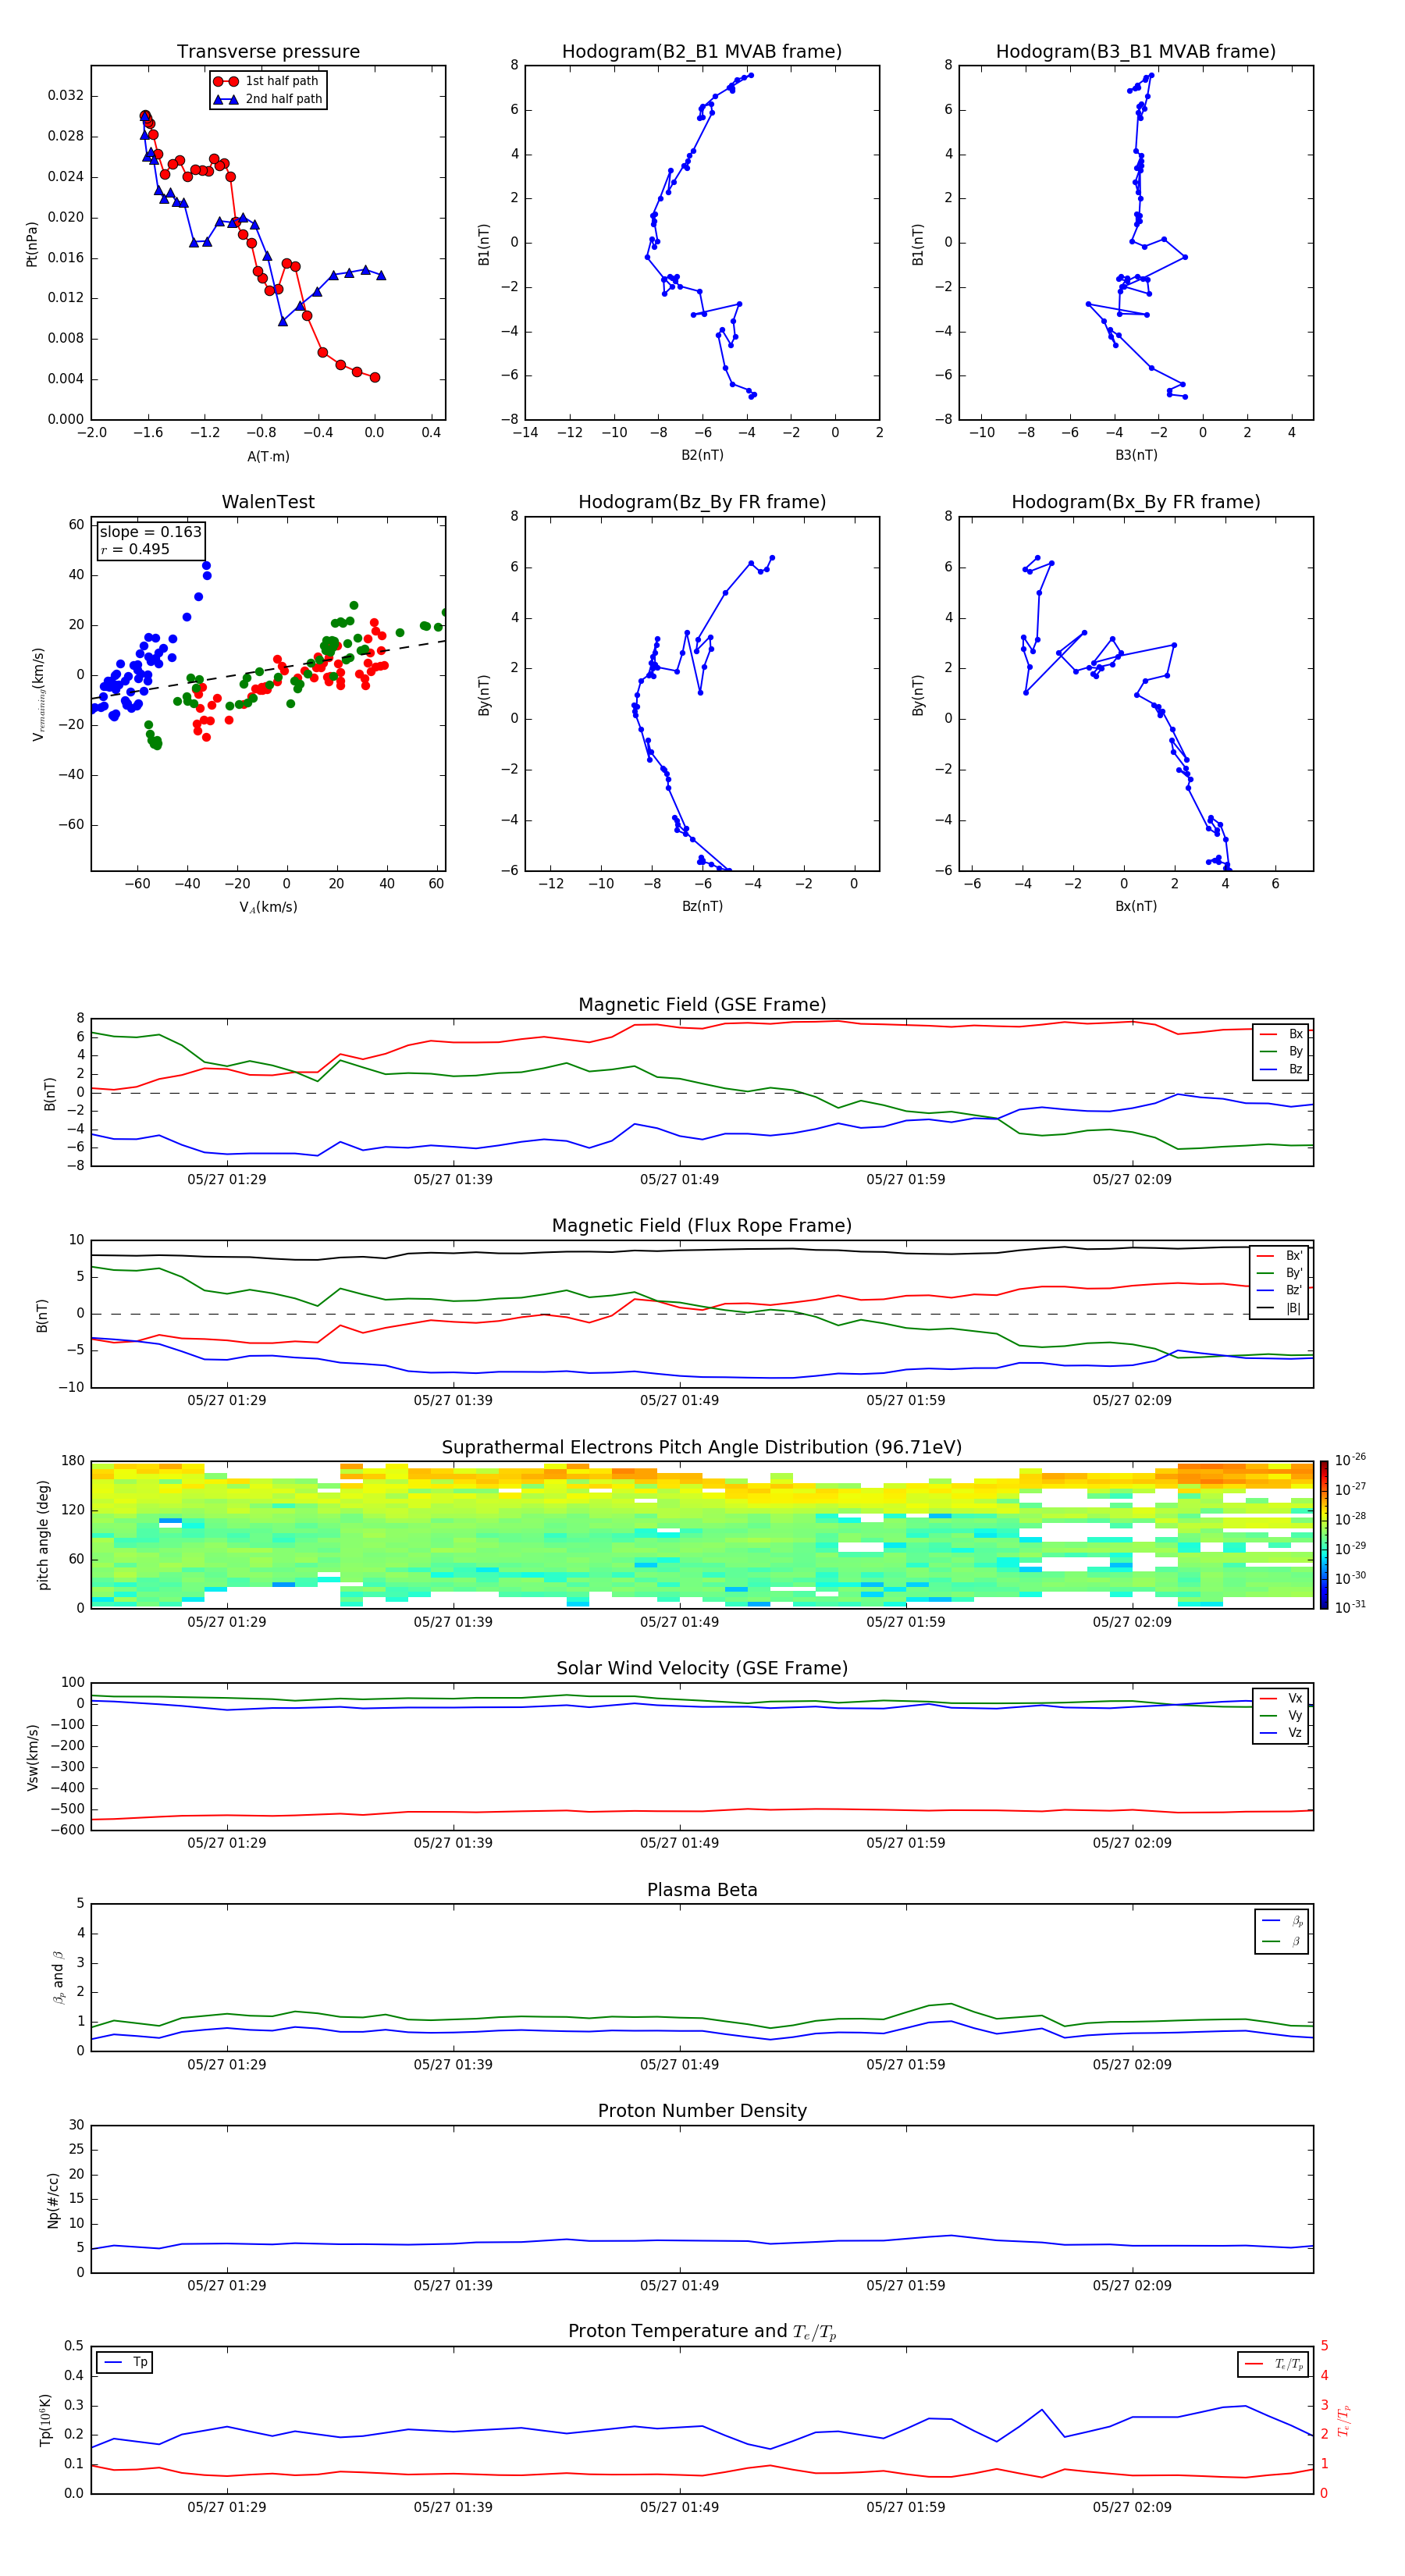Click the 'Vsw(km/s)' y-axis label
Image resolution: width=1405 pixels, height=2576 pixels.
click(32, 1757)
